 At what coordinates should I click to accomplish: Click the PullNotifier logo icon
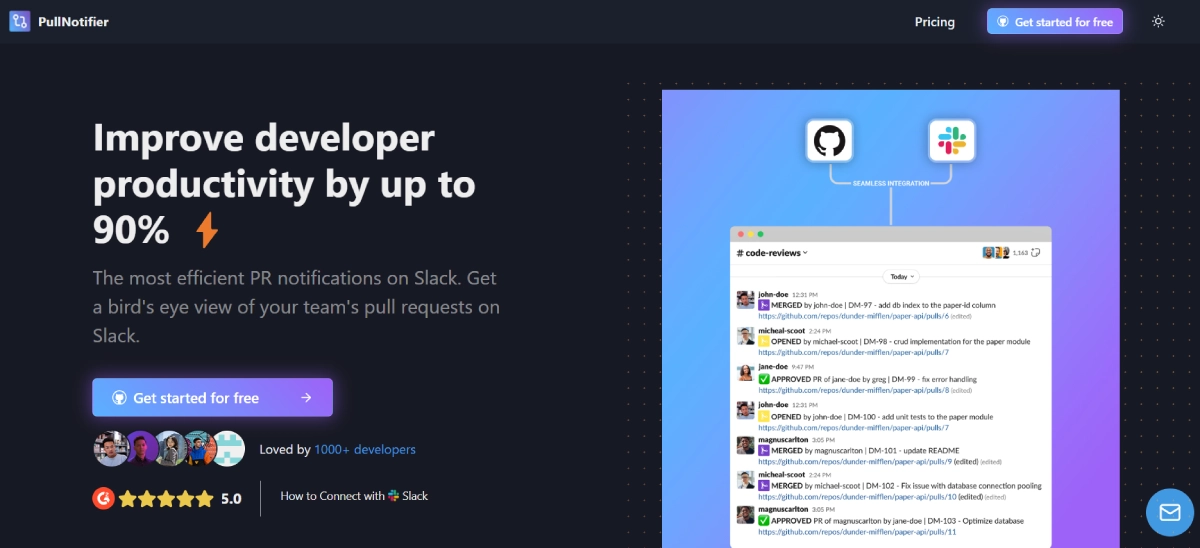pos(20,21)
